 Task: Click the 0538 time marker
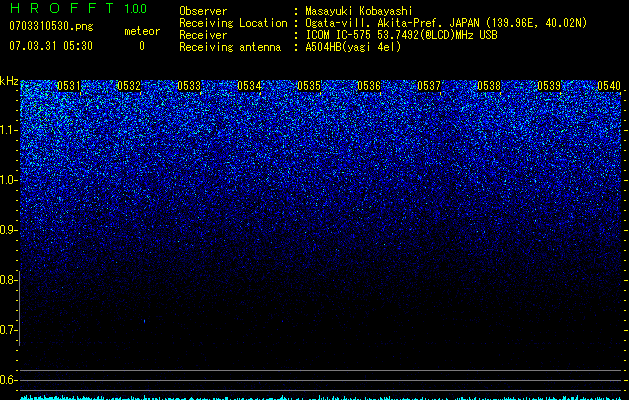[x=489, y=85]
